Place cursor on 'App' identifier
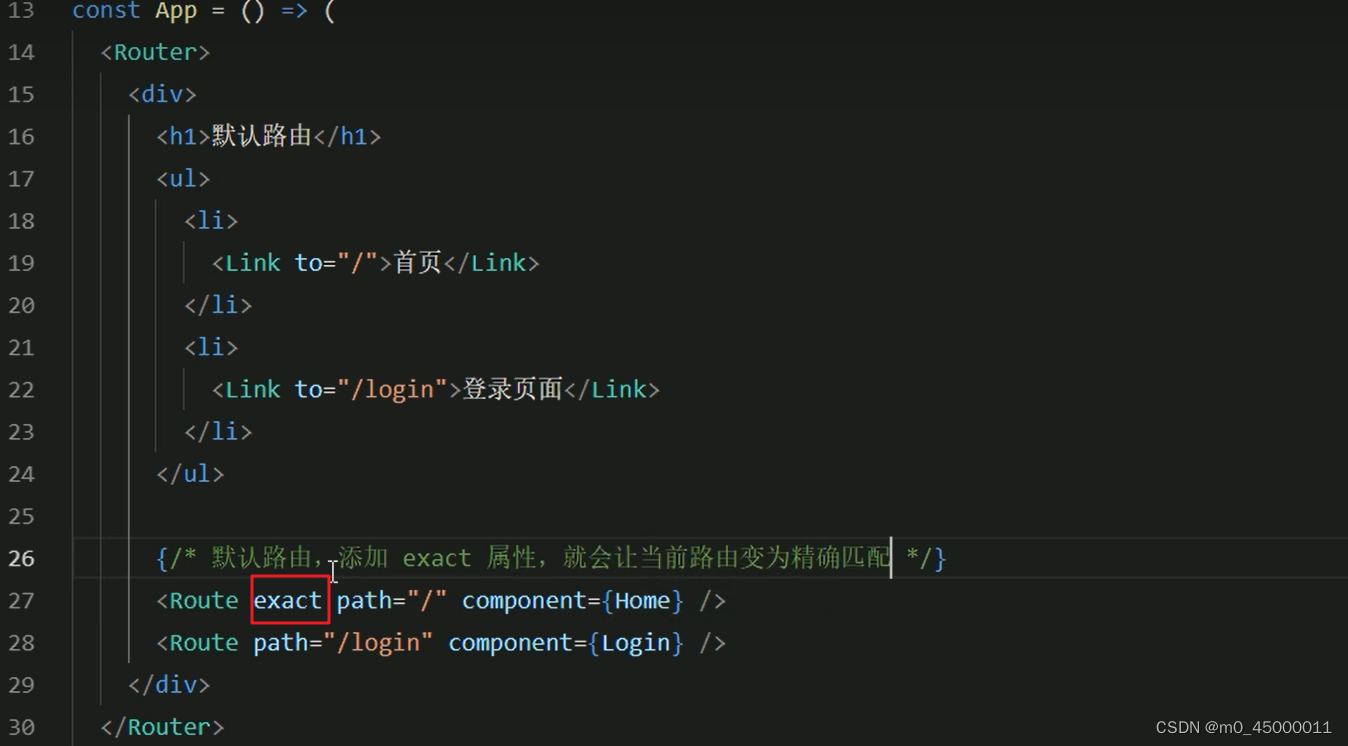This screenshot has height=746, width=1348. (x=176, y=12)
